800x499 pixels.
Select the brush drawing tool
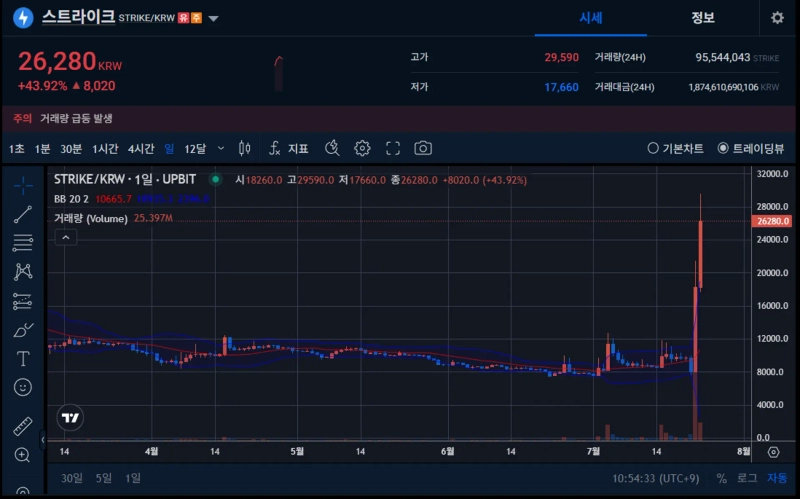point(23,329)
